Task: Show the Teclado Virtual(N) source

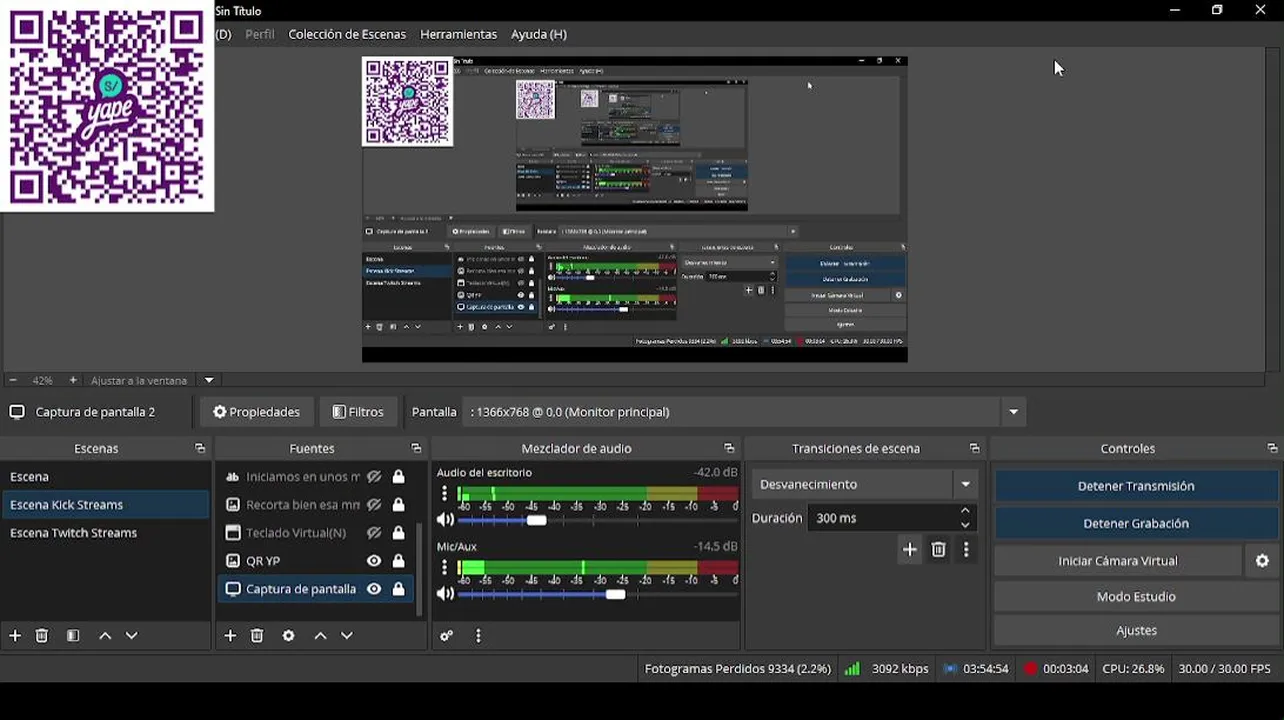Action: 374,533
